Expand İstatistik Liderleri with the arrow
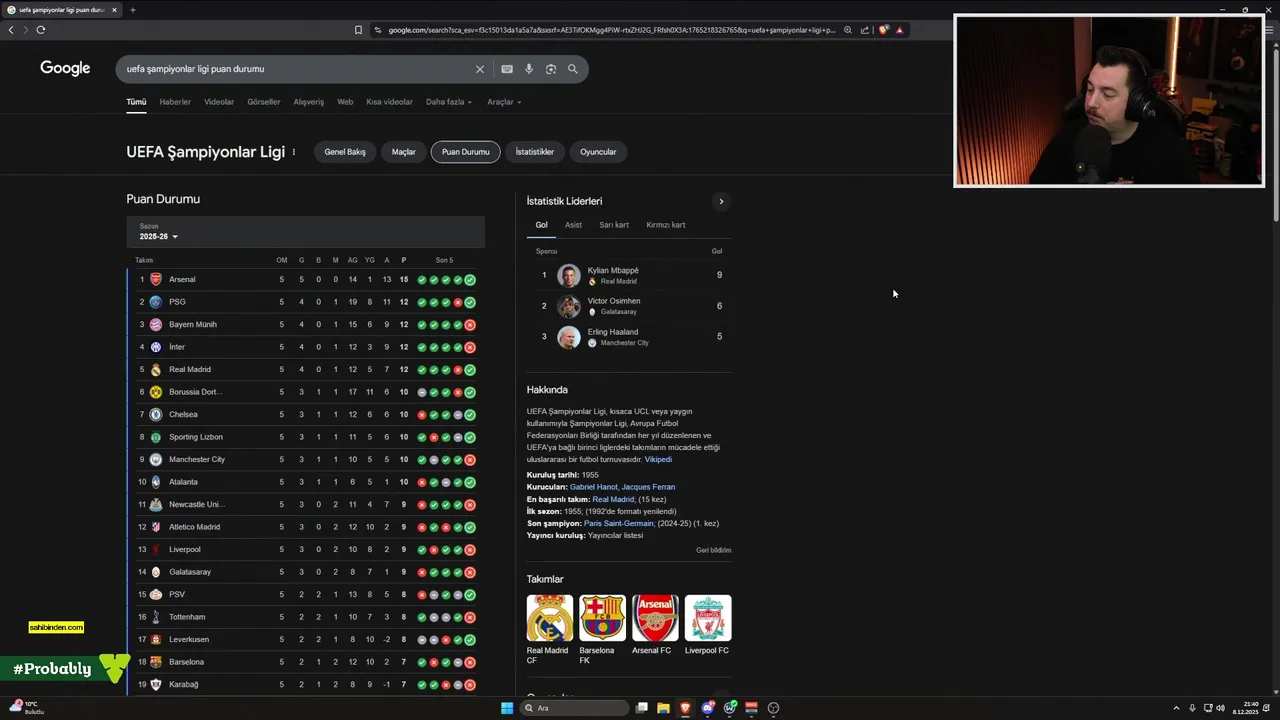 click(721, 201)
